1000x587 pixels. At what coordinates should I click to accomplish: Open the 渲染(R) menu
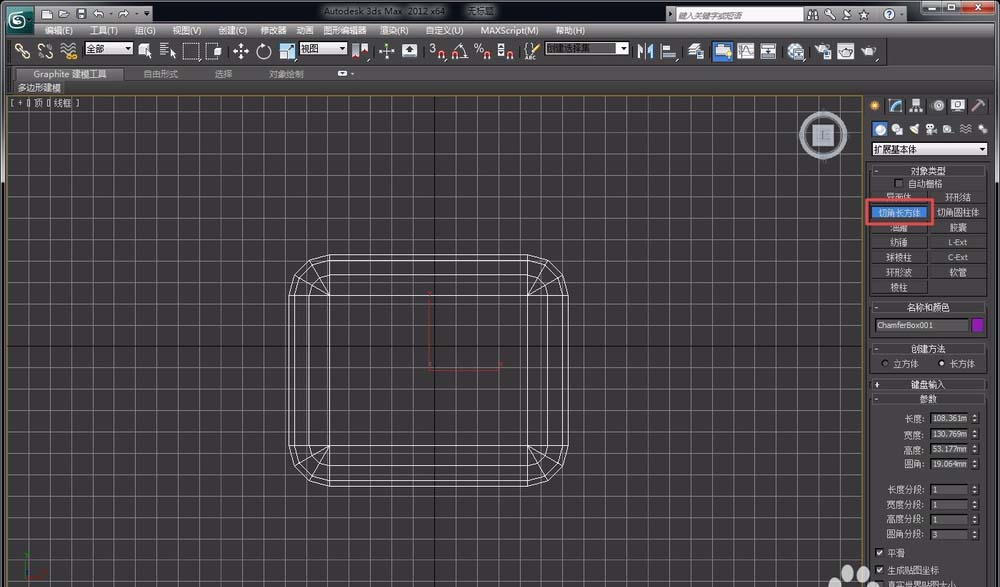(x=396, y=31)
